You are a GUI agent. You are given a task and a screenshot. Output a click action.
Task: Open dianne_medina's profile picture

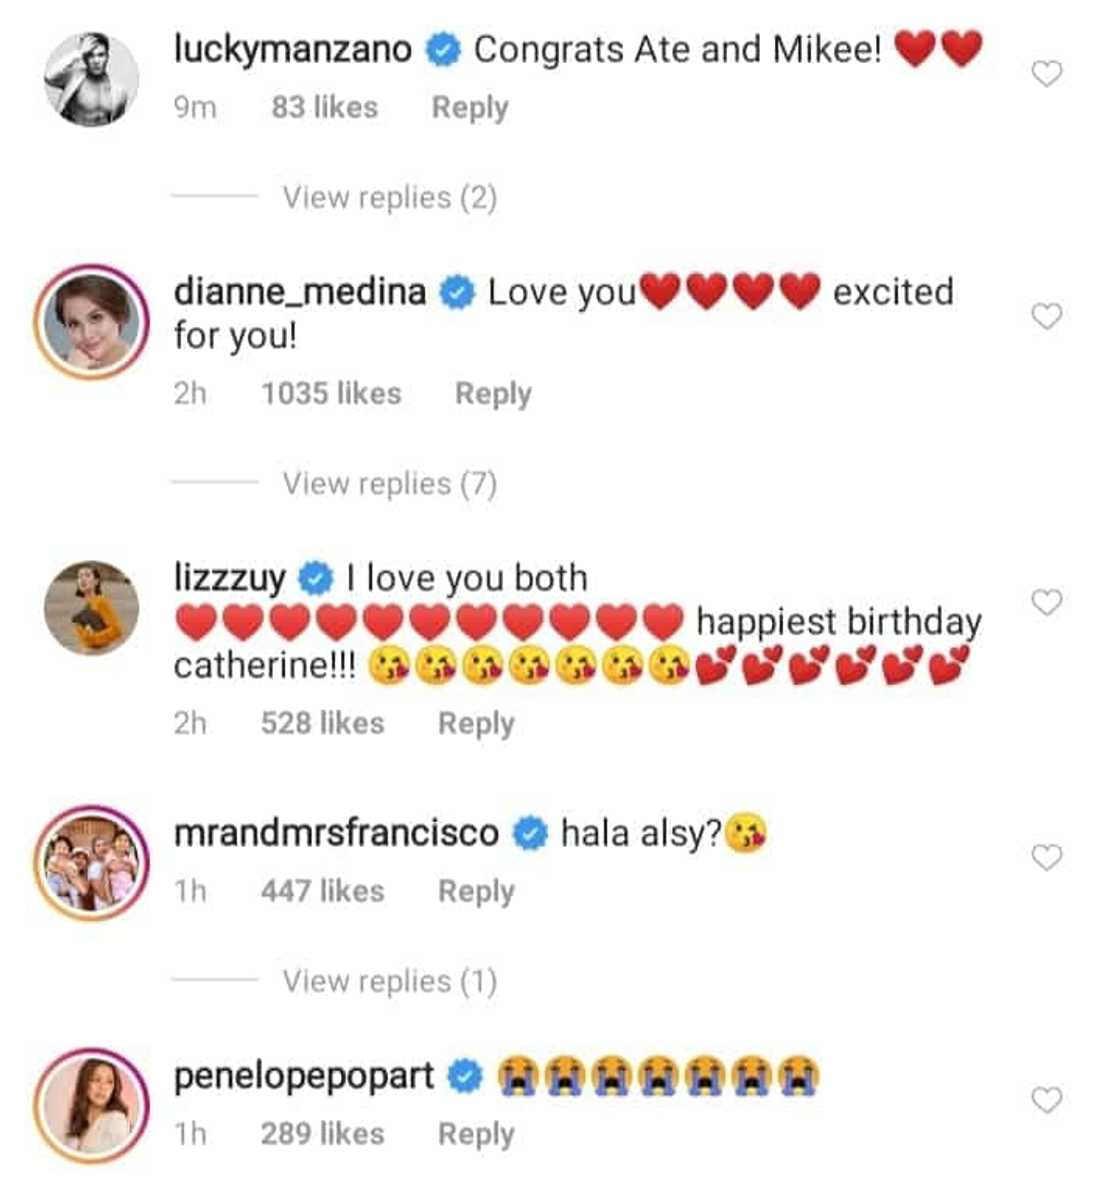point(92,322)
